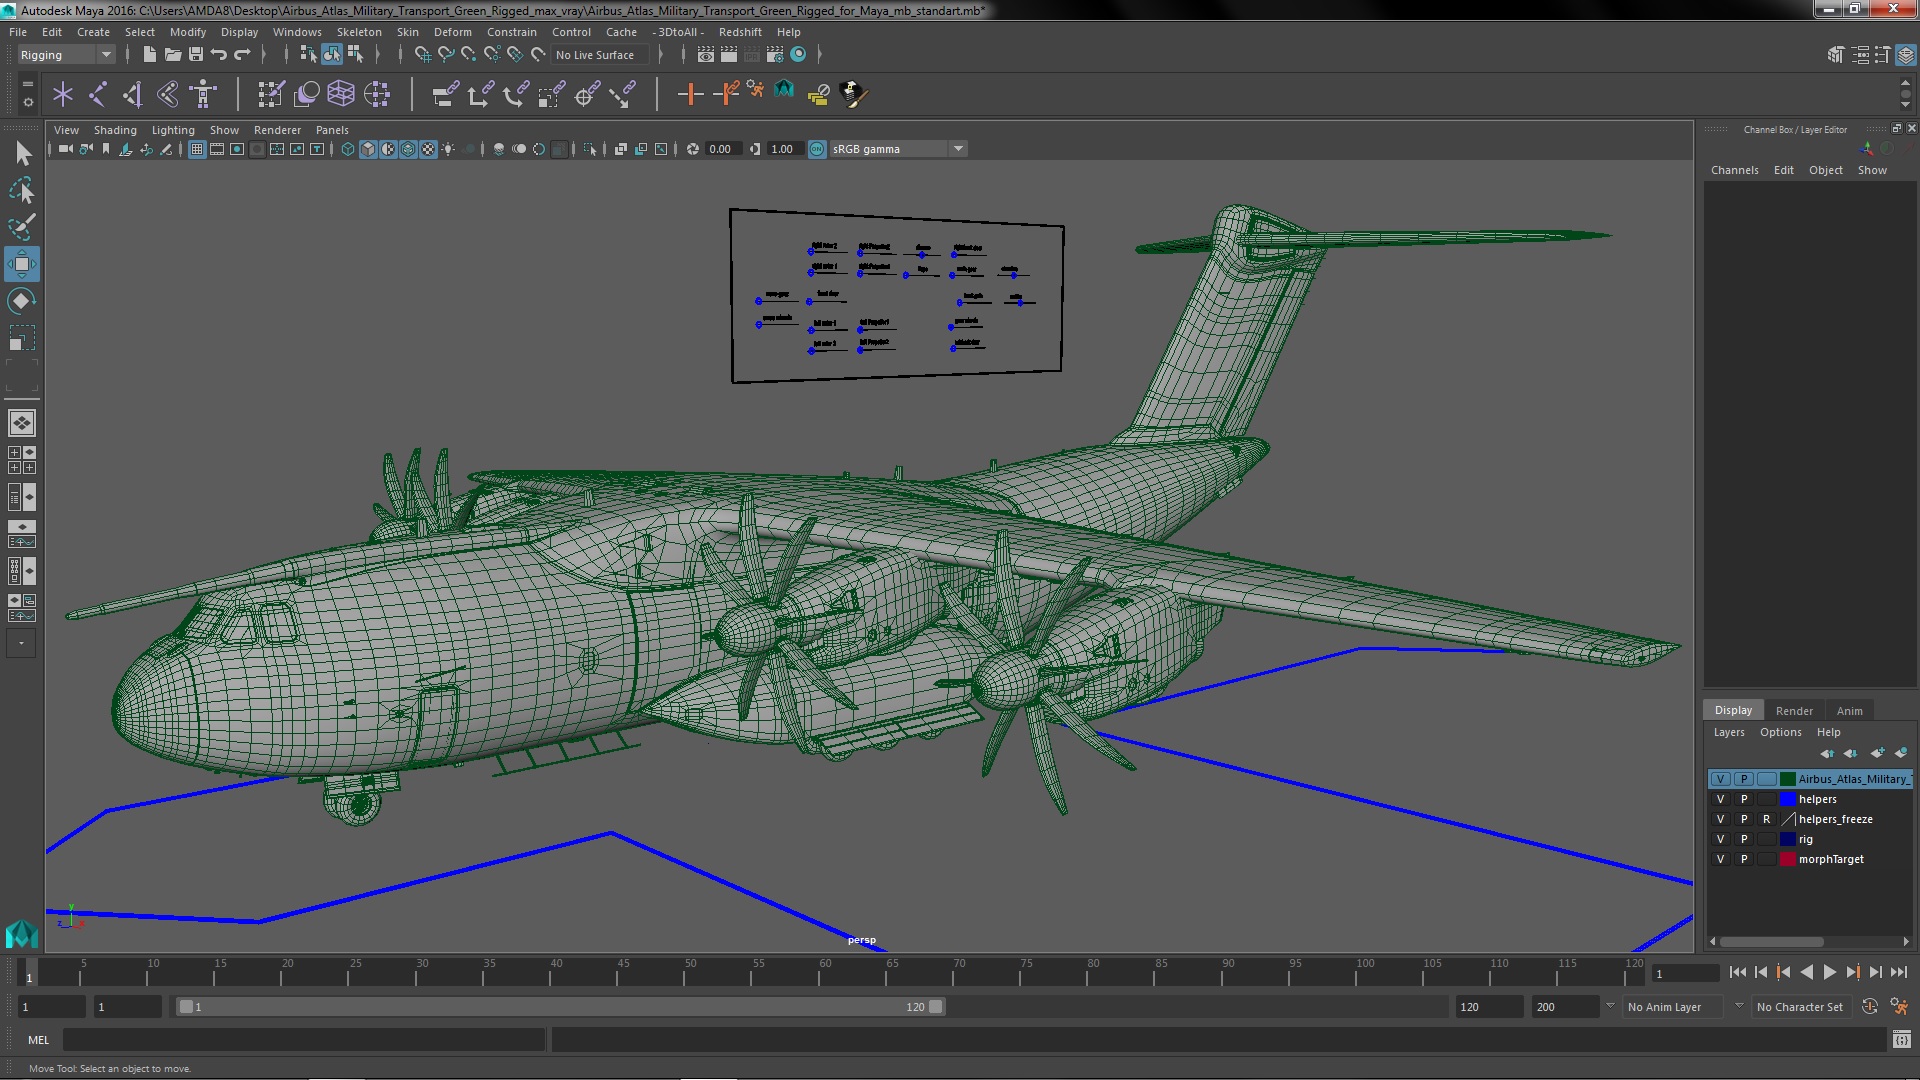Toggle viewport grid display icon

click(x=197, y=149)
